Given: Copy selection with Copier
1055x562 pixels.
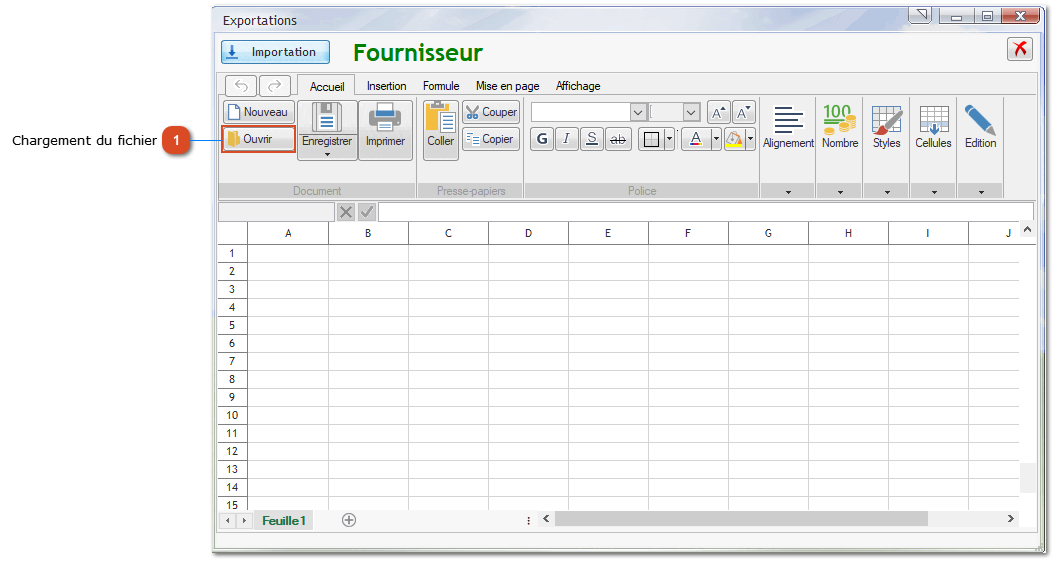Looking at the screenshot, I should 491,139.
